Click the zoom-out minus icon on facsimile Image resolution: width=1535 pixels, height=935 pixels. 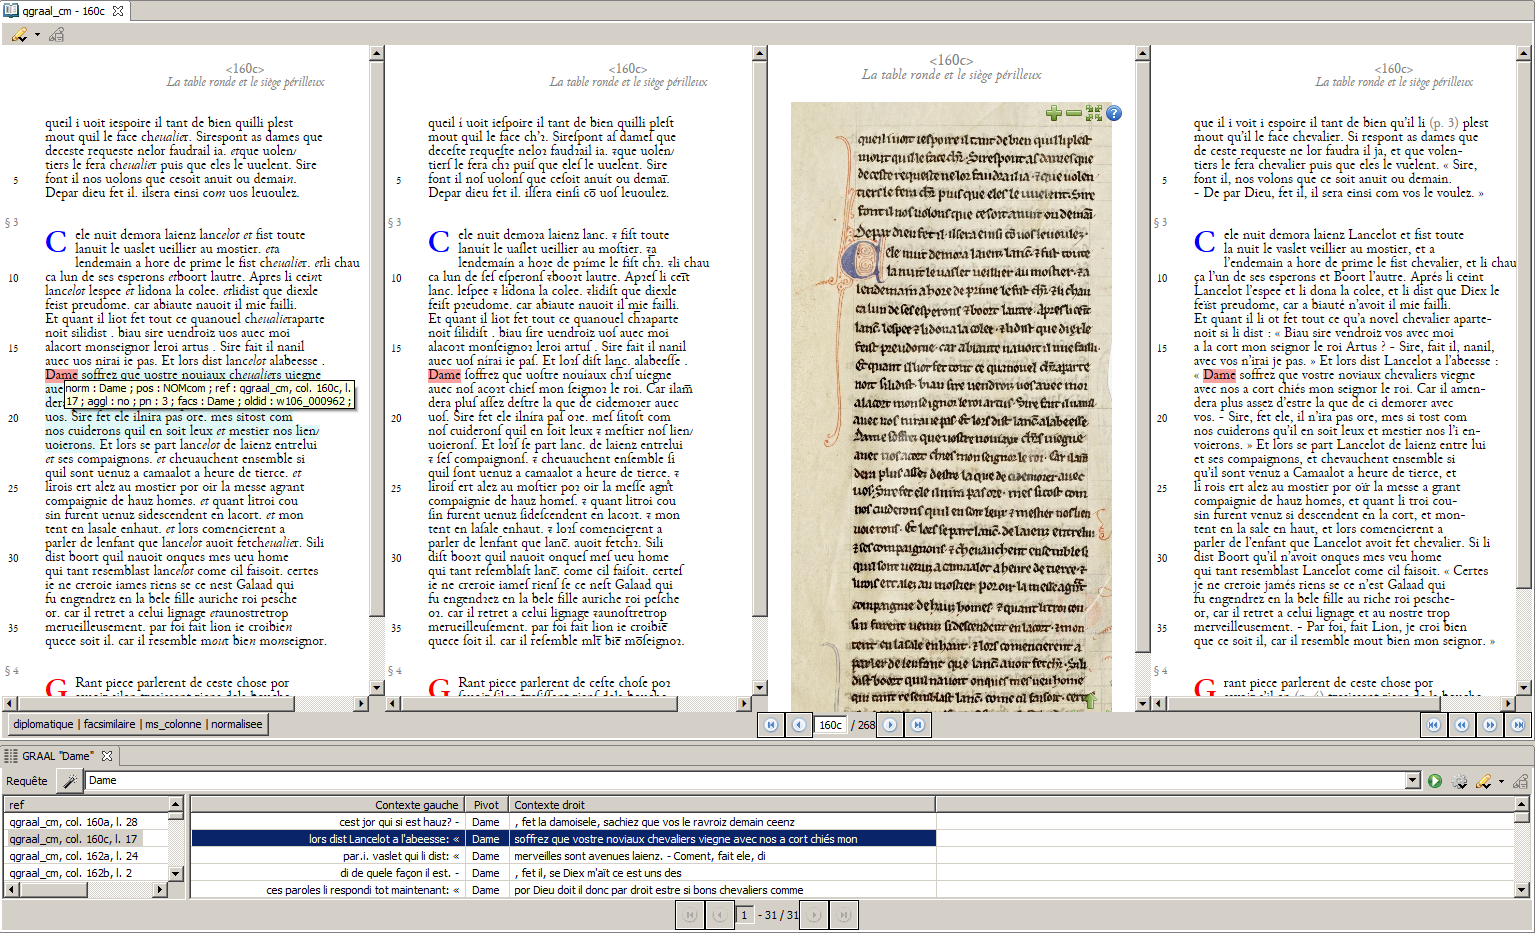tap(1073, 114)
